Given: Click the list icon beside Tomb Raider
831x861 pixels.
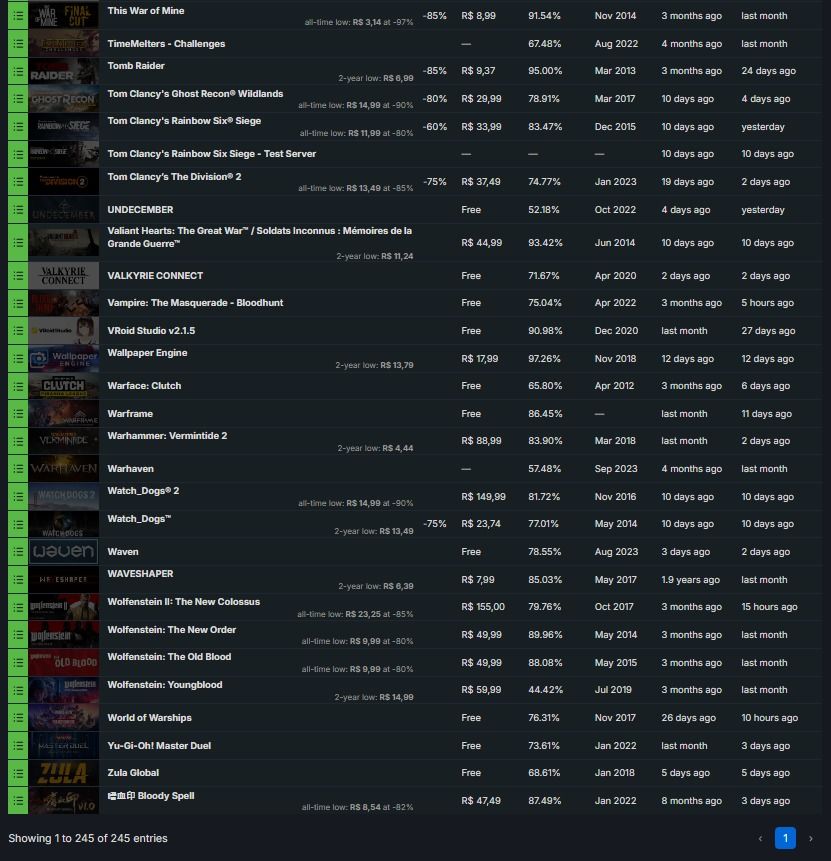Looking at the screenshot, I should click(x=18, y=71).
